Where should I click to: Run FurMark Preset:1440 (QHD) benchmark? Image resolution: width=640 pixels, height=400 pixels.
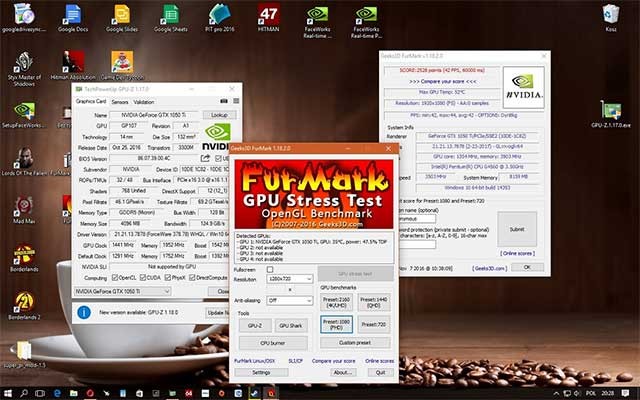click(374, 302)
